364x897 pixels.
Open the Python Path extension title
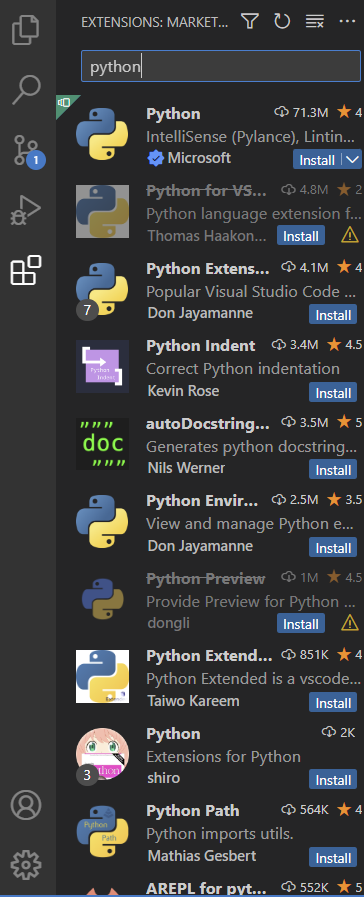click(193, 811)
